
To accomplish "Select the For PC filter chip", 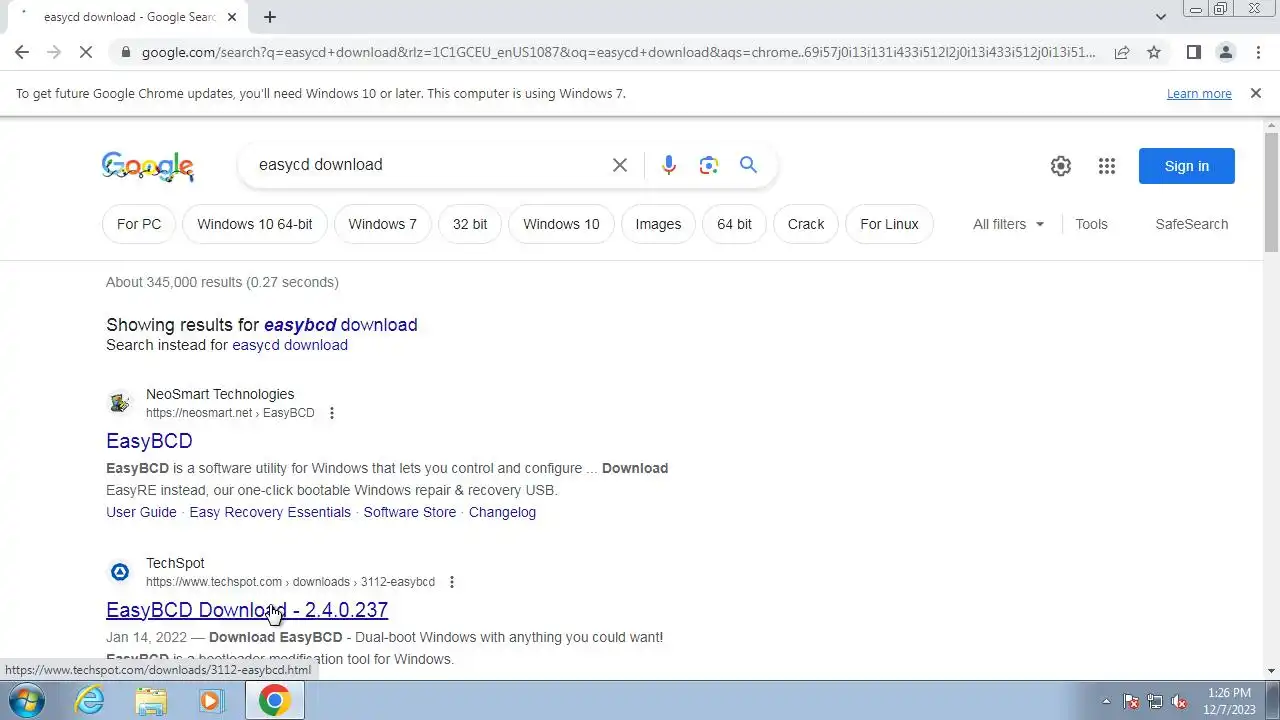I will coord(139,224).
